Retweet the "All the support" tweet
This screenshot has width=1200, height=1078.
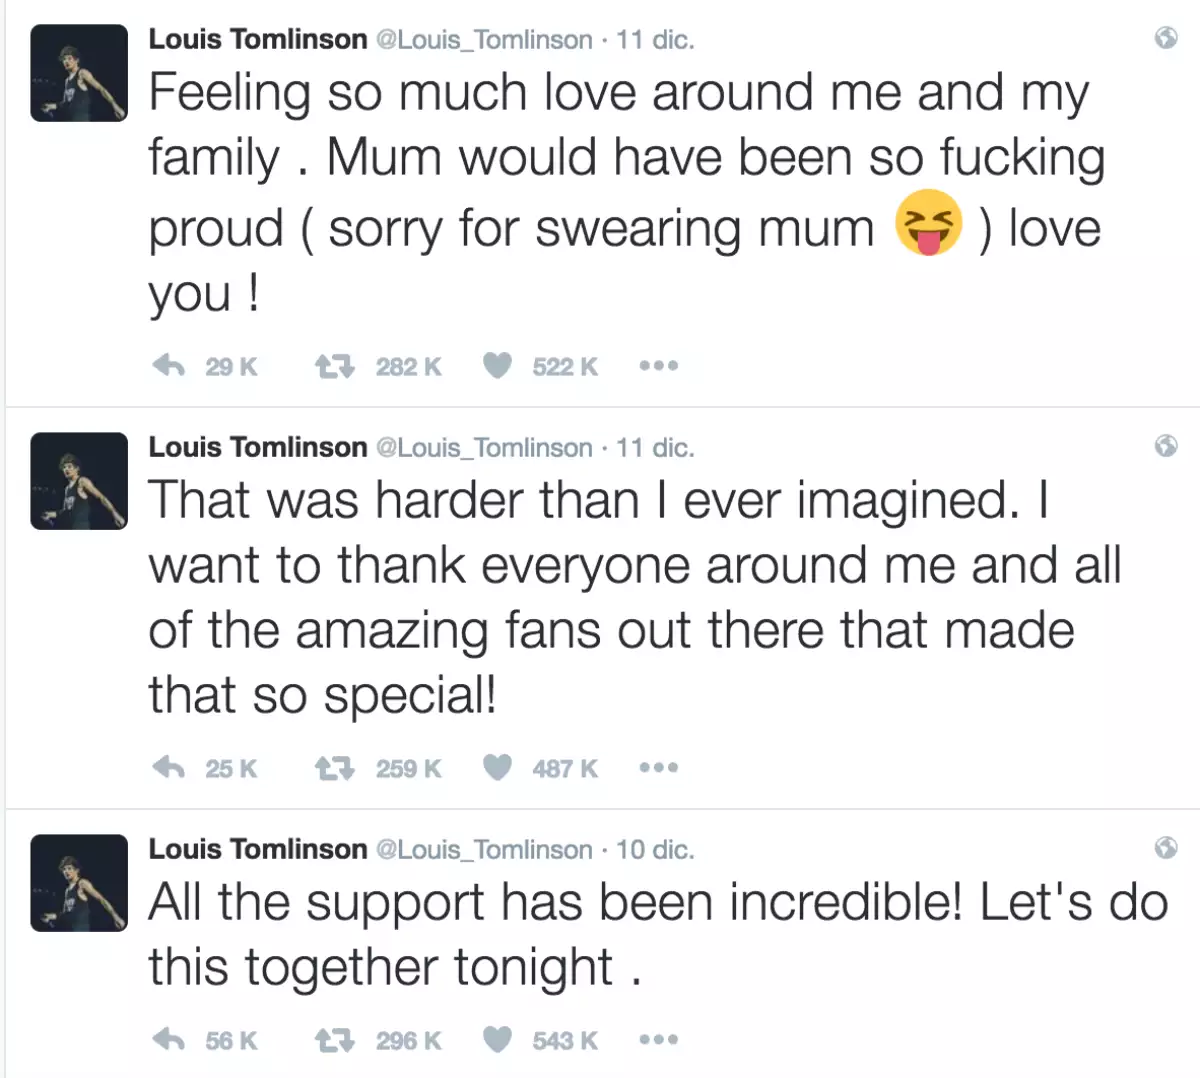[x=334, y=1040]
